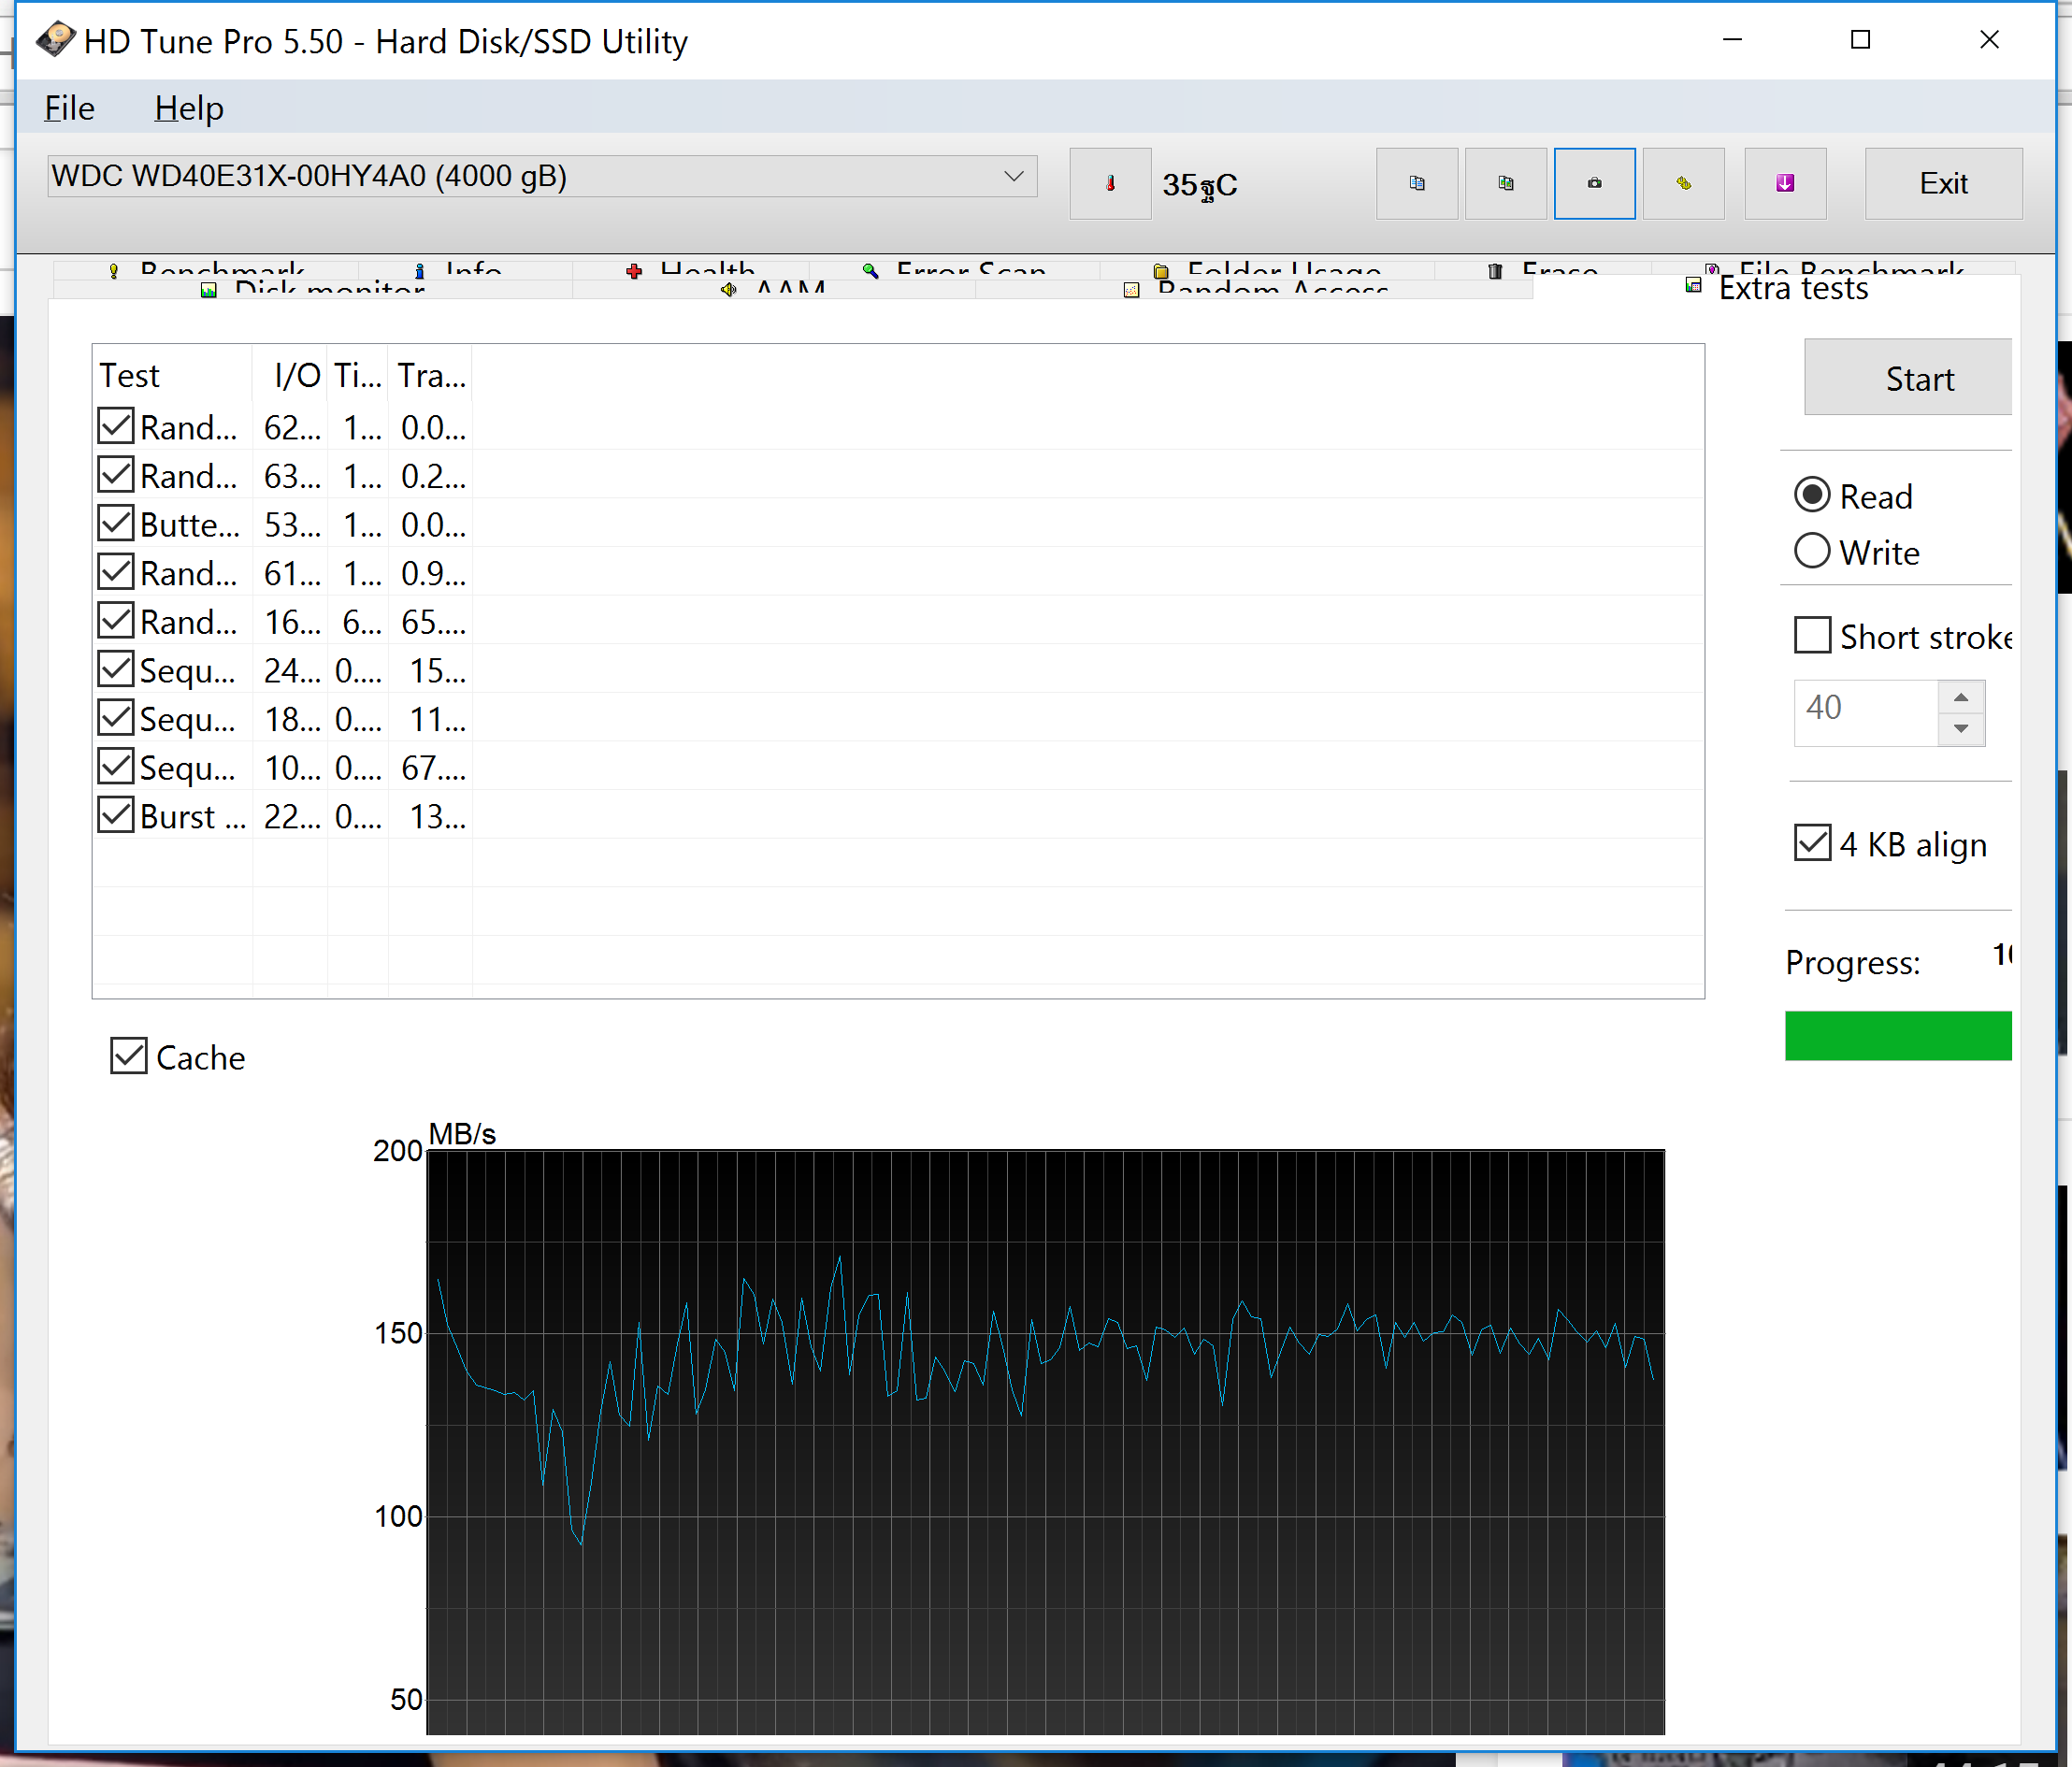Screen dimensions: 2072x1767
Task: Click the Burst row I/O value 22...
Action: (x=292, y=817)
